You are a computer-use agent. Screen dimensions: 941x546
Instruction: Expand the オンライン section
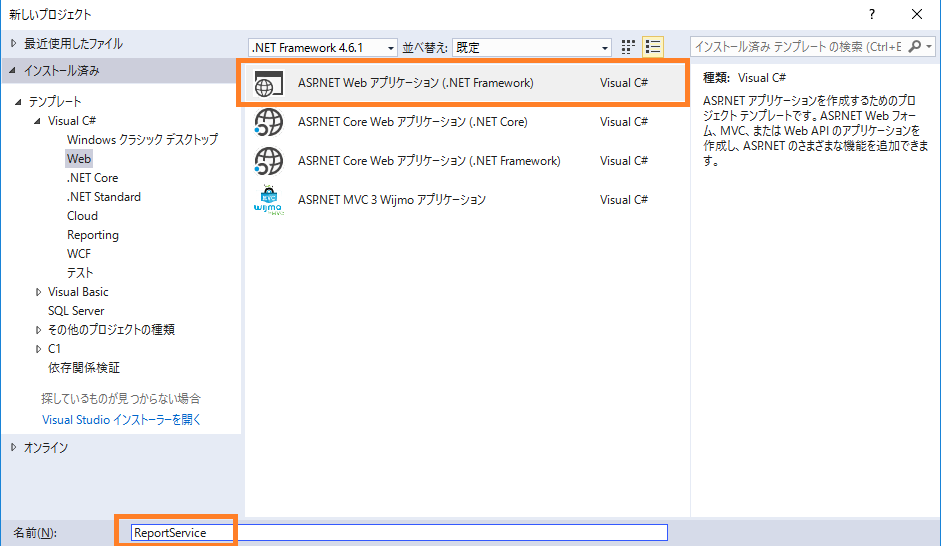pyautogui.click(x=13, y=447)
